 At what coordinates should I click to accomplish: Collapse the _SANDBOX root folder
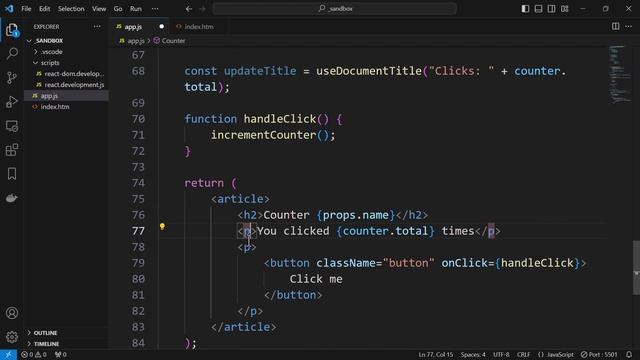click(66, 41)
